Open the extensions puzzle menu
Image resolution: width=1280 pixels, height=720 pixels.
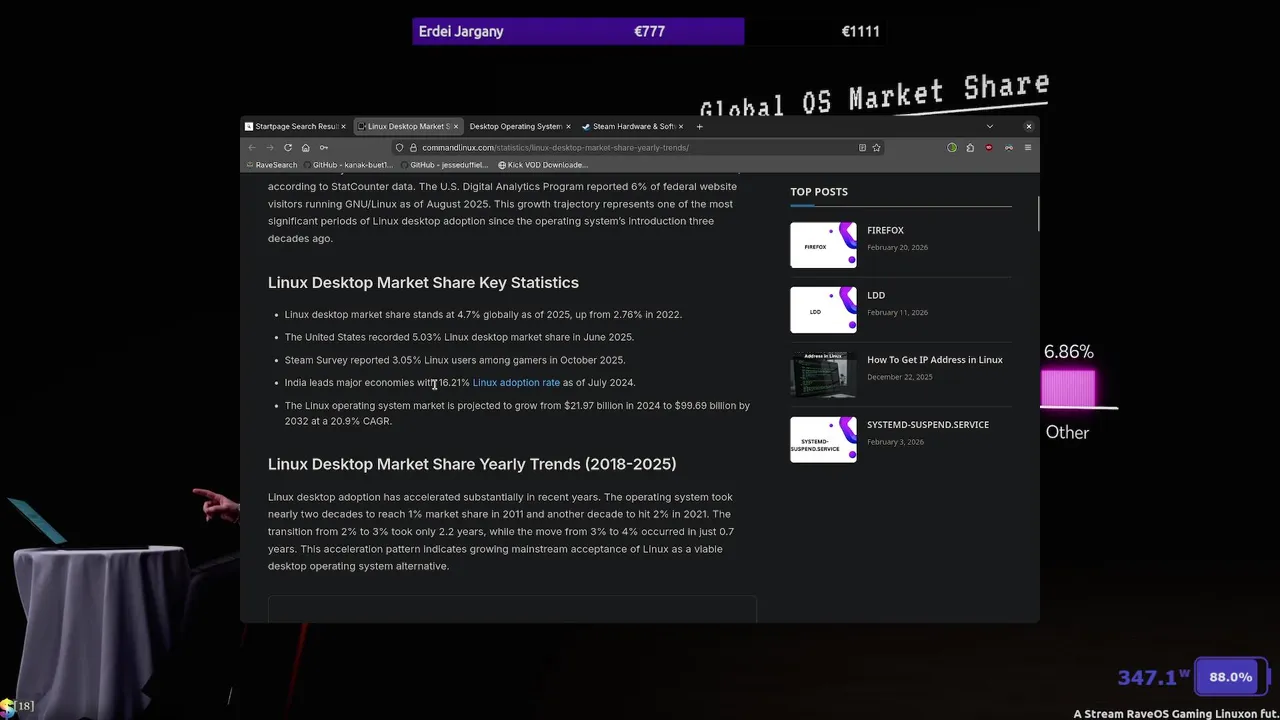click(x=970, y=147)
